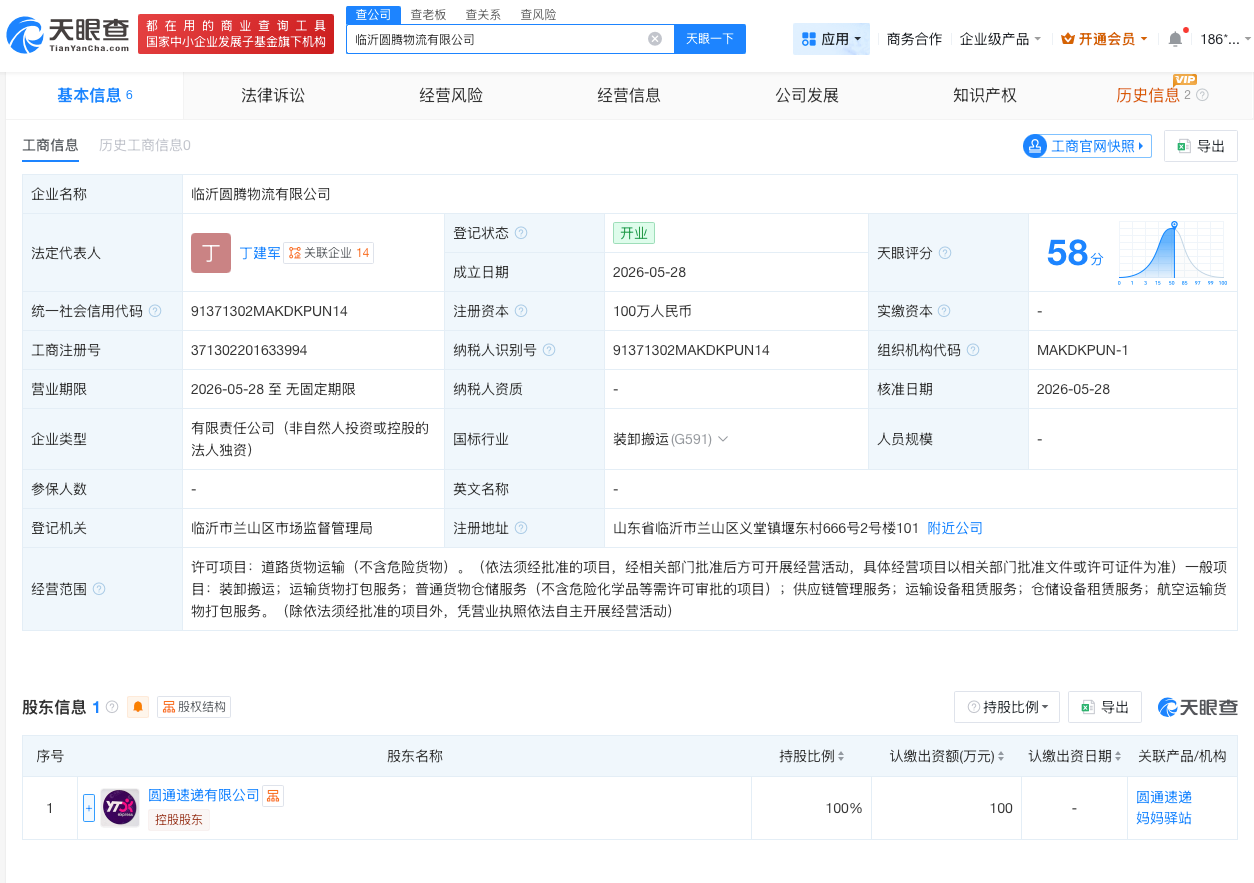Switch to the 公司发展 tab
The height and width of the screenshot is (883, 1254).
(807, 95)
